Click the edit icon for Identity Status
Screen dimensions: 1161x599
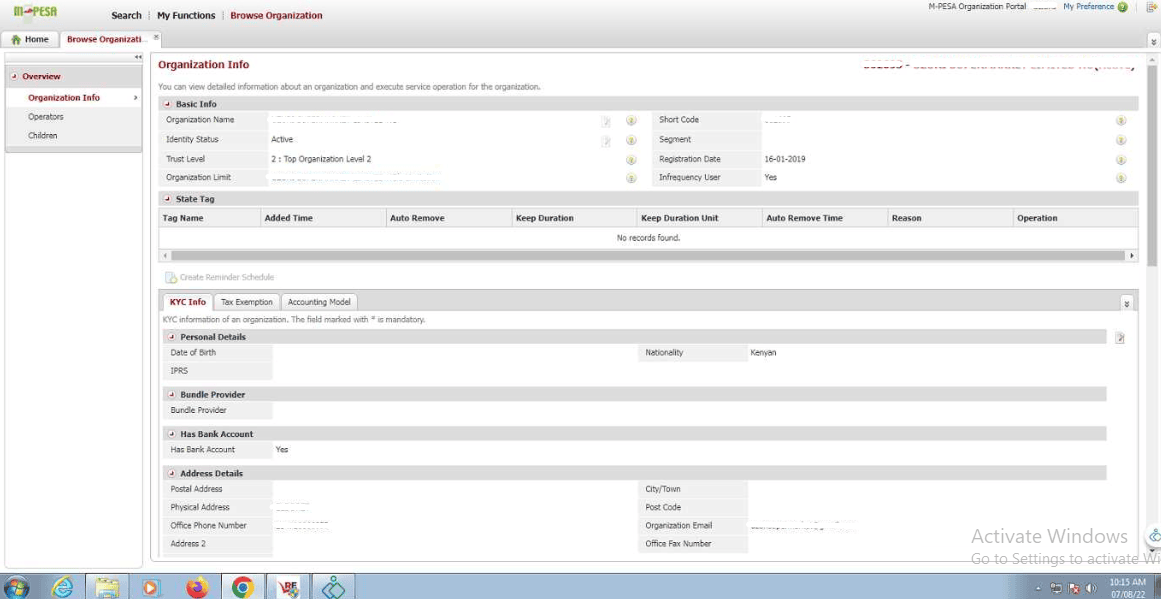pos(606,141)
